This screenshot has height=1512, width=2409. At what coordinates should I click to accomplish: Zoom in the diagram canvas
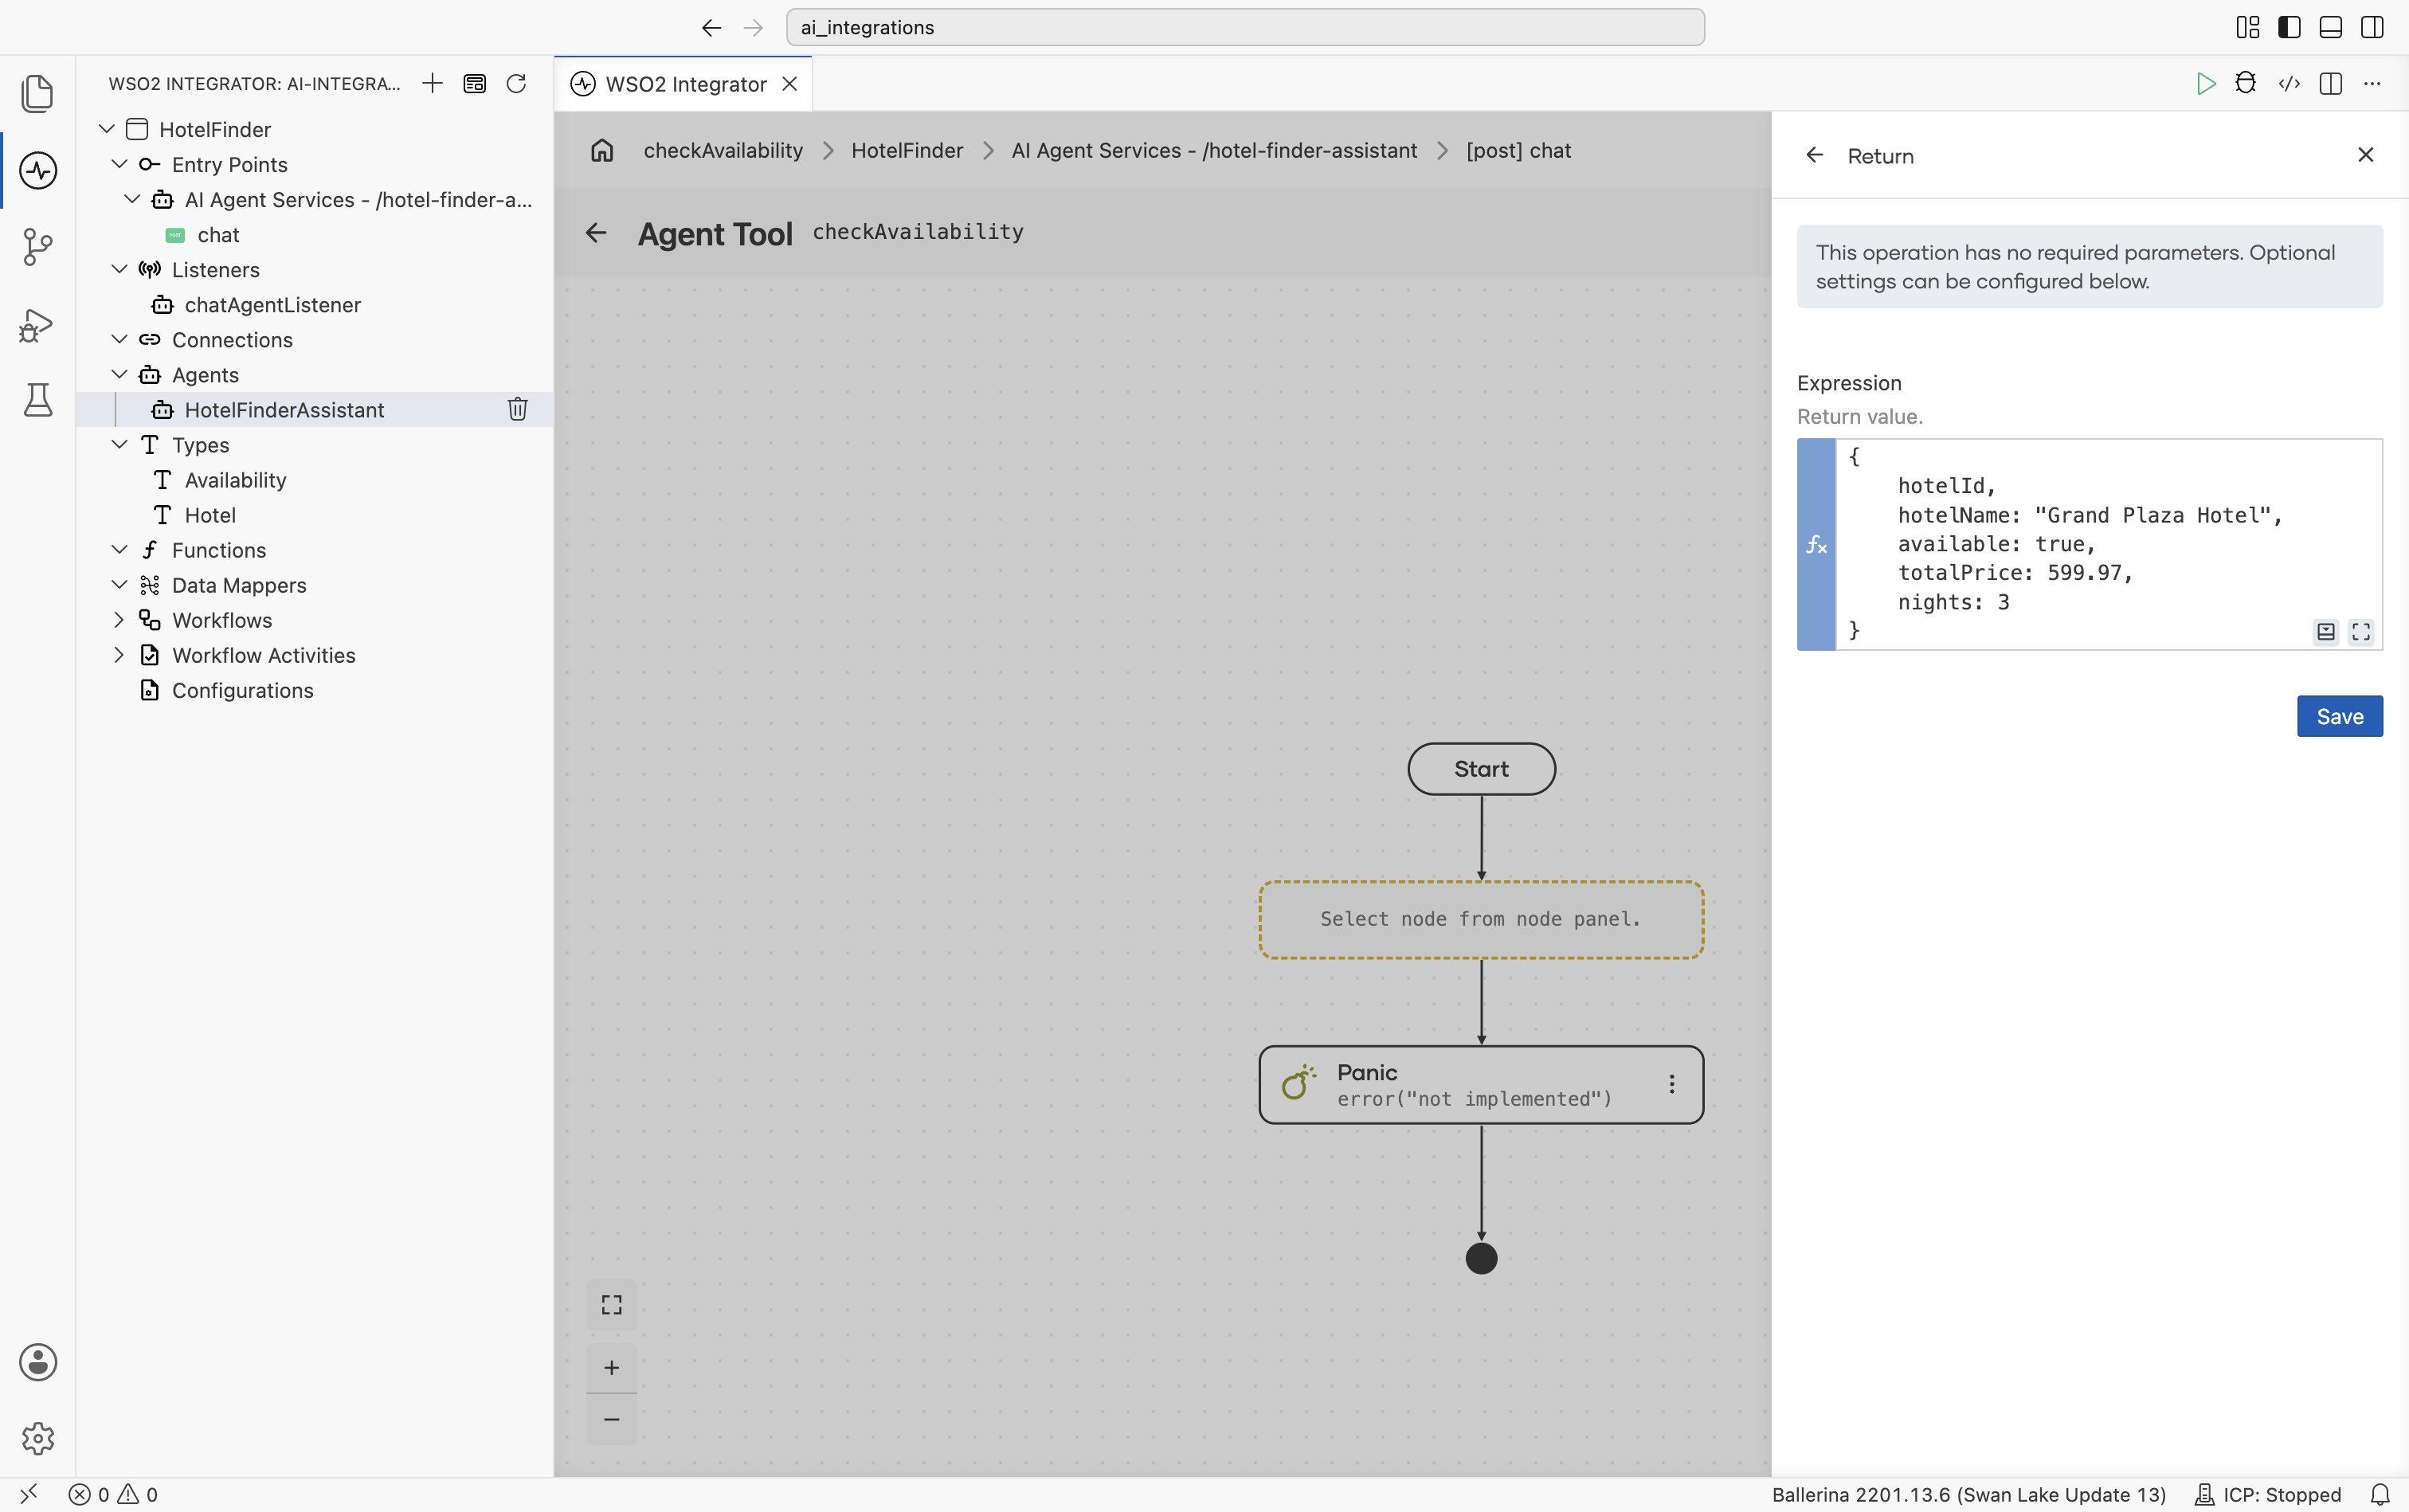coord(611,1368)
